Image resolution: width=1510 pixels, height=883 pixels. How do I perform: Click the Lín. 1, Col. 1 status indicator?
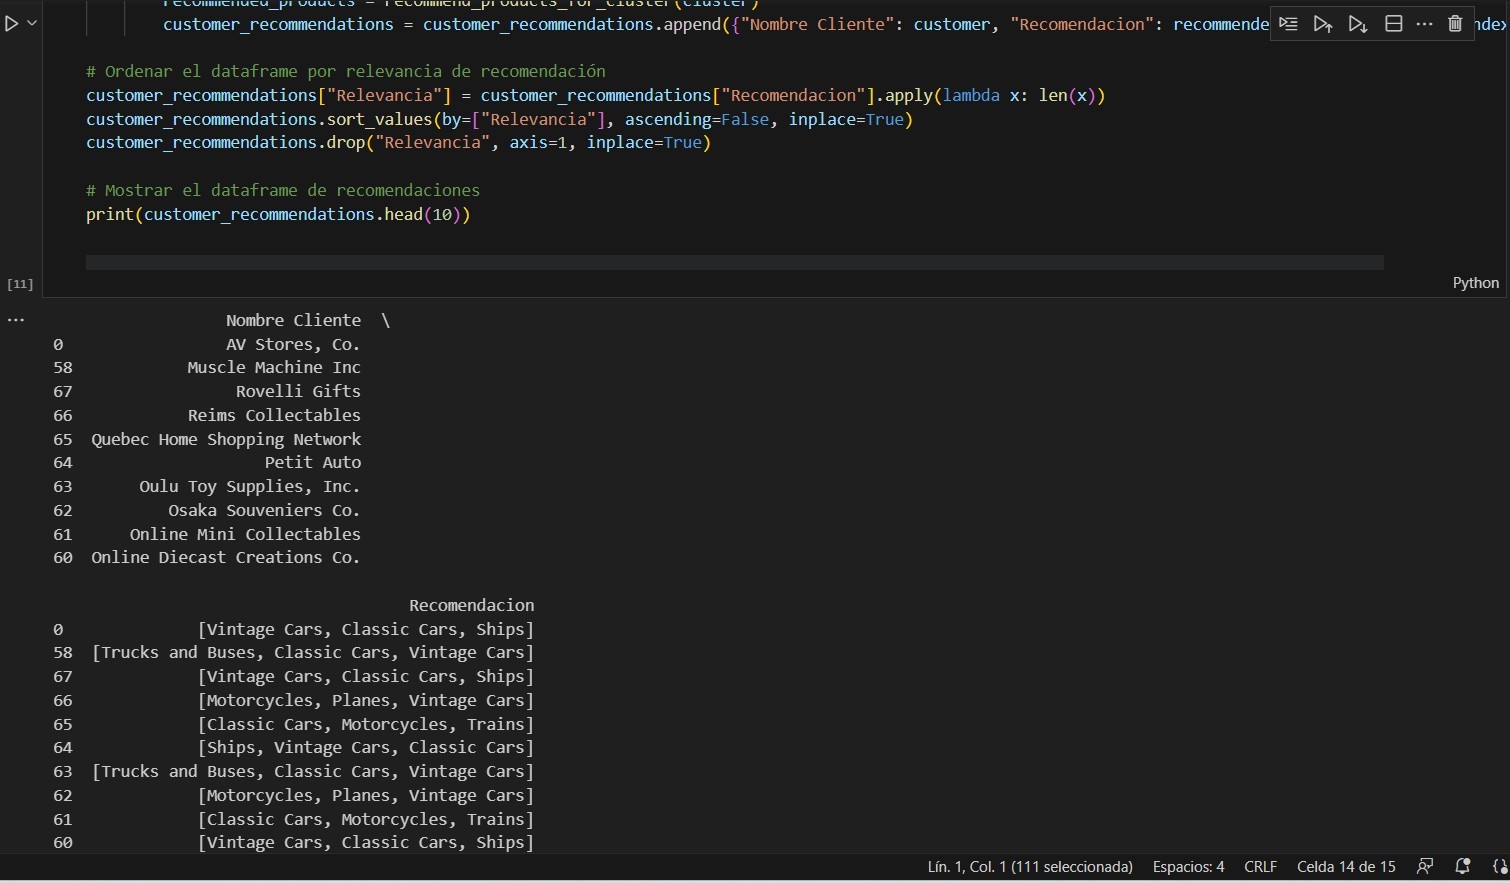pos(1030,867)
